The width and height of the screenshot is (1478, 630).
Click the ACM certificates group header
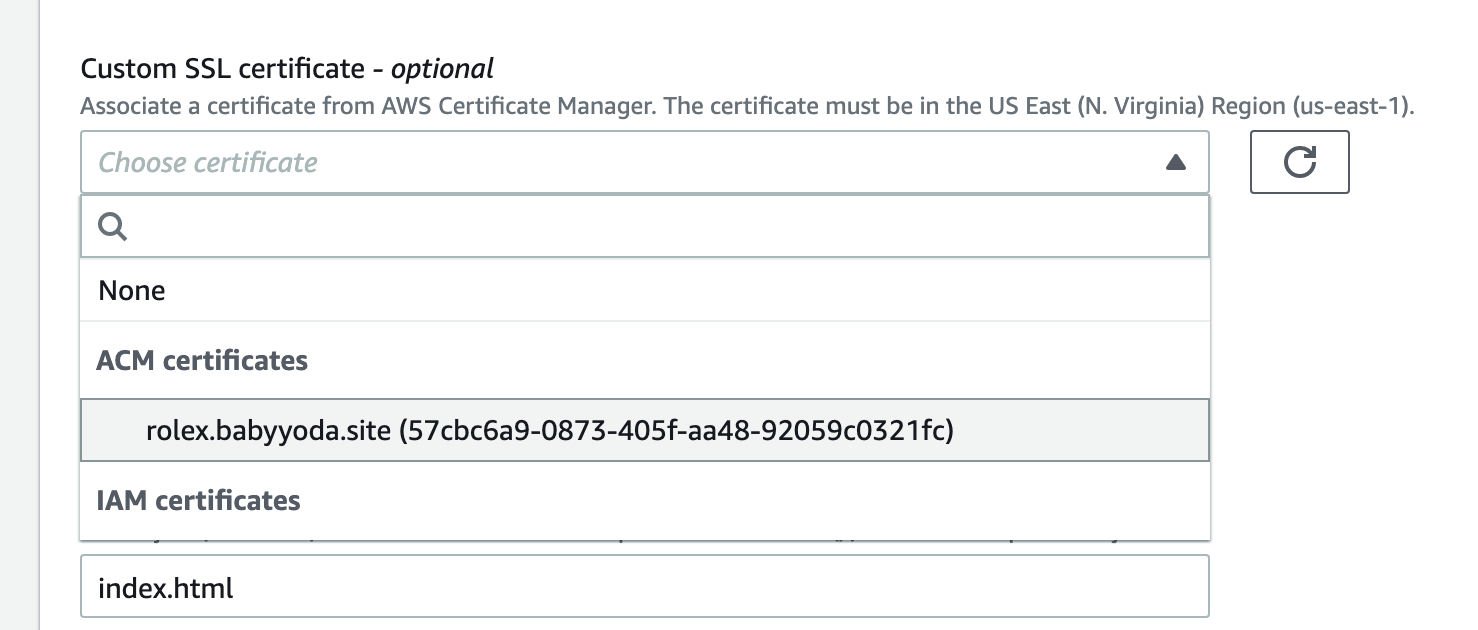pos(202,360)
